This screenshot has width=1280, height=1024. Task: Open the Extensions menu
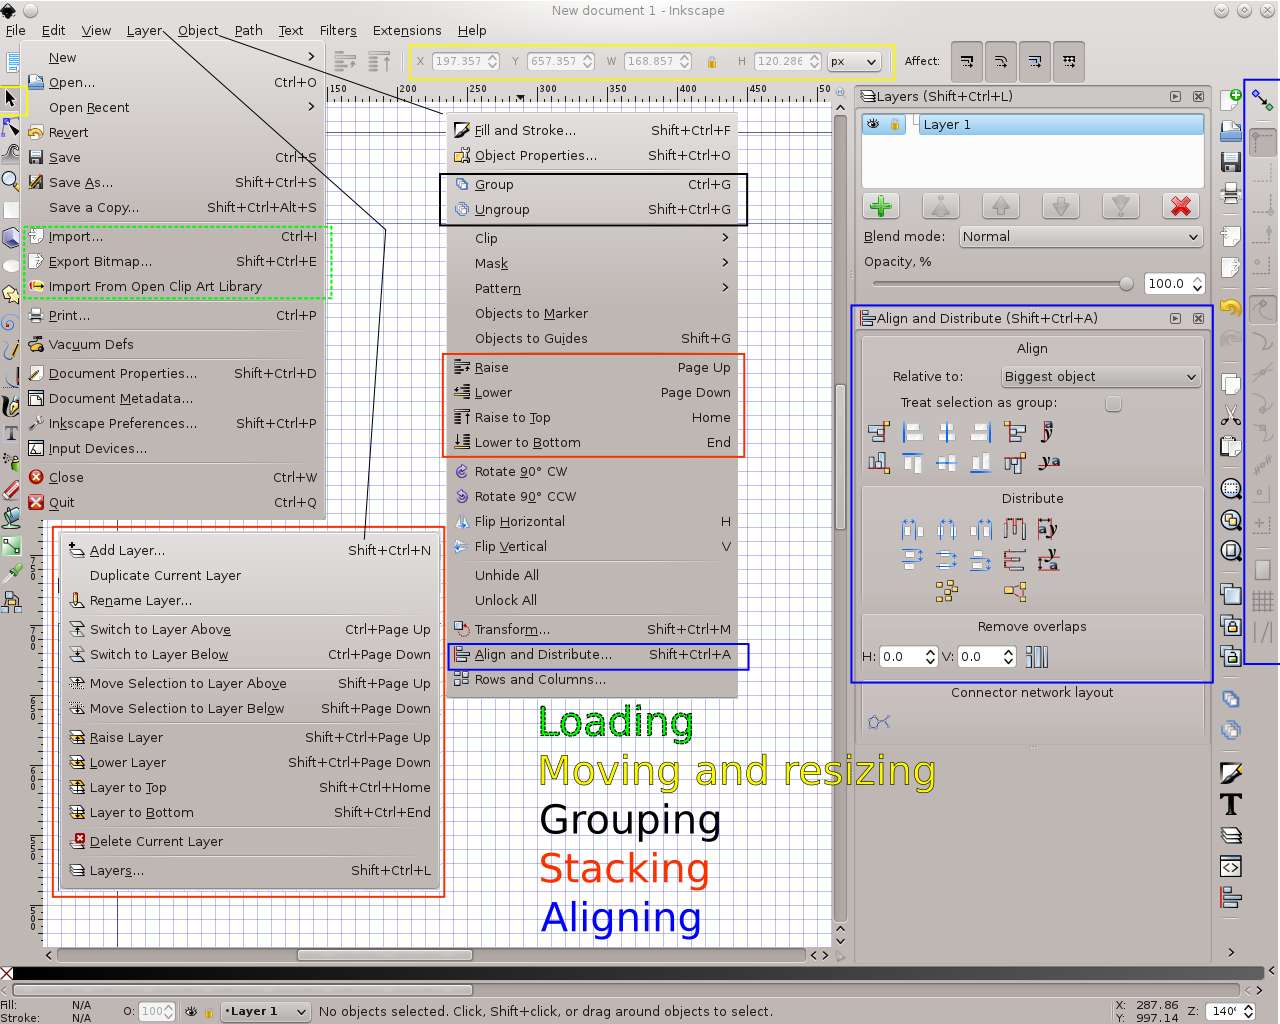[407, 30]
